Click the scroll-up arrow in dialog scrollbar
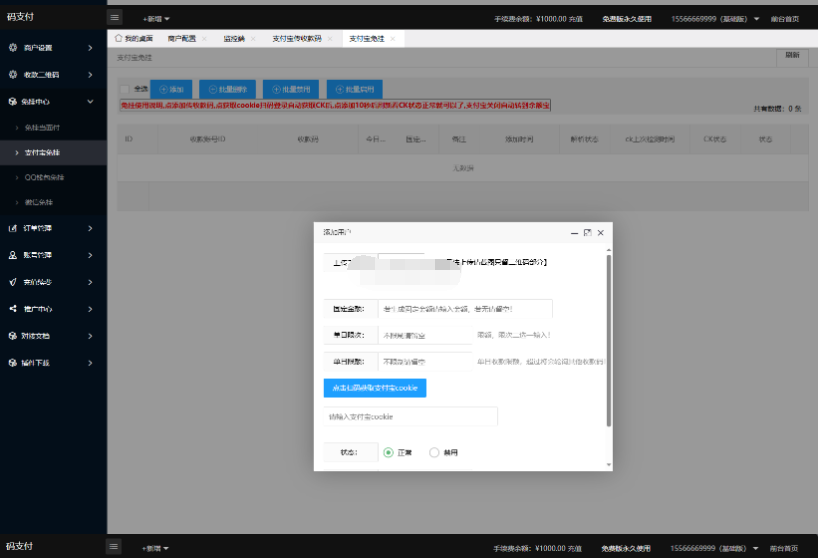Viewport: 819px width, 558px height. 609,251
